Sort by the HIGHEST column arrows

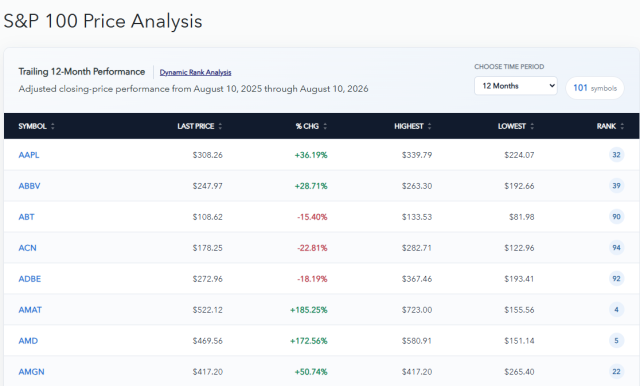429,126
